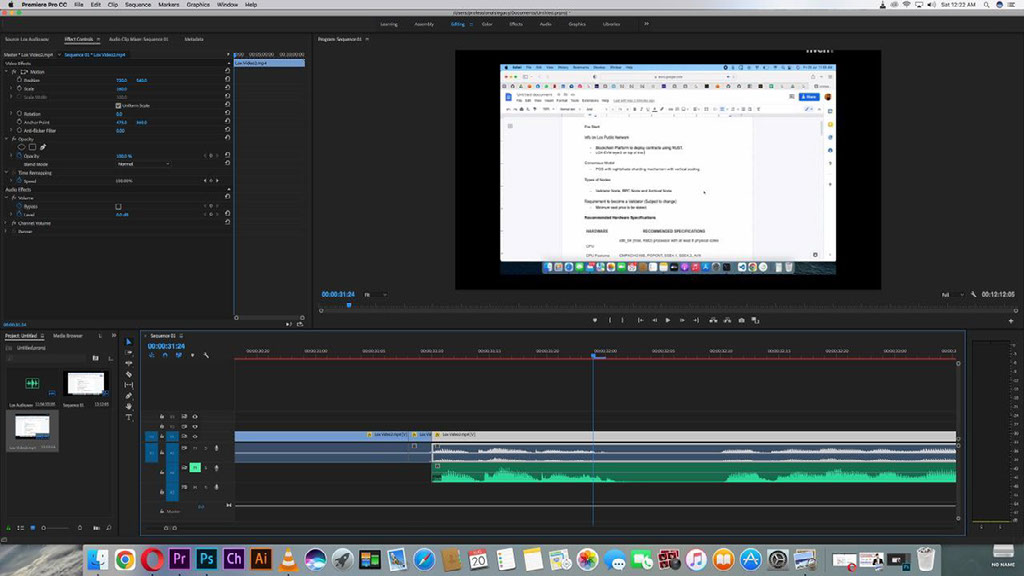Viewport: 1024px width, 576px height.
Task: Open timeline display settings wrench
Action: click(206, 355)
